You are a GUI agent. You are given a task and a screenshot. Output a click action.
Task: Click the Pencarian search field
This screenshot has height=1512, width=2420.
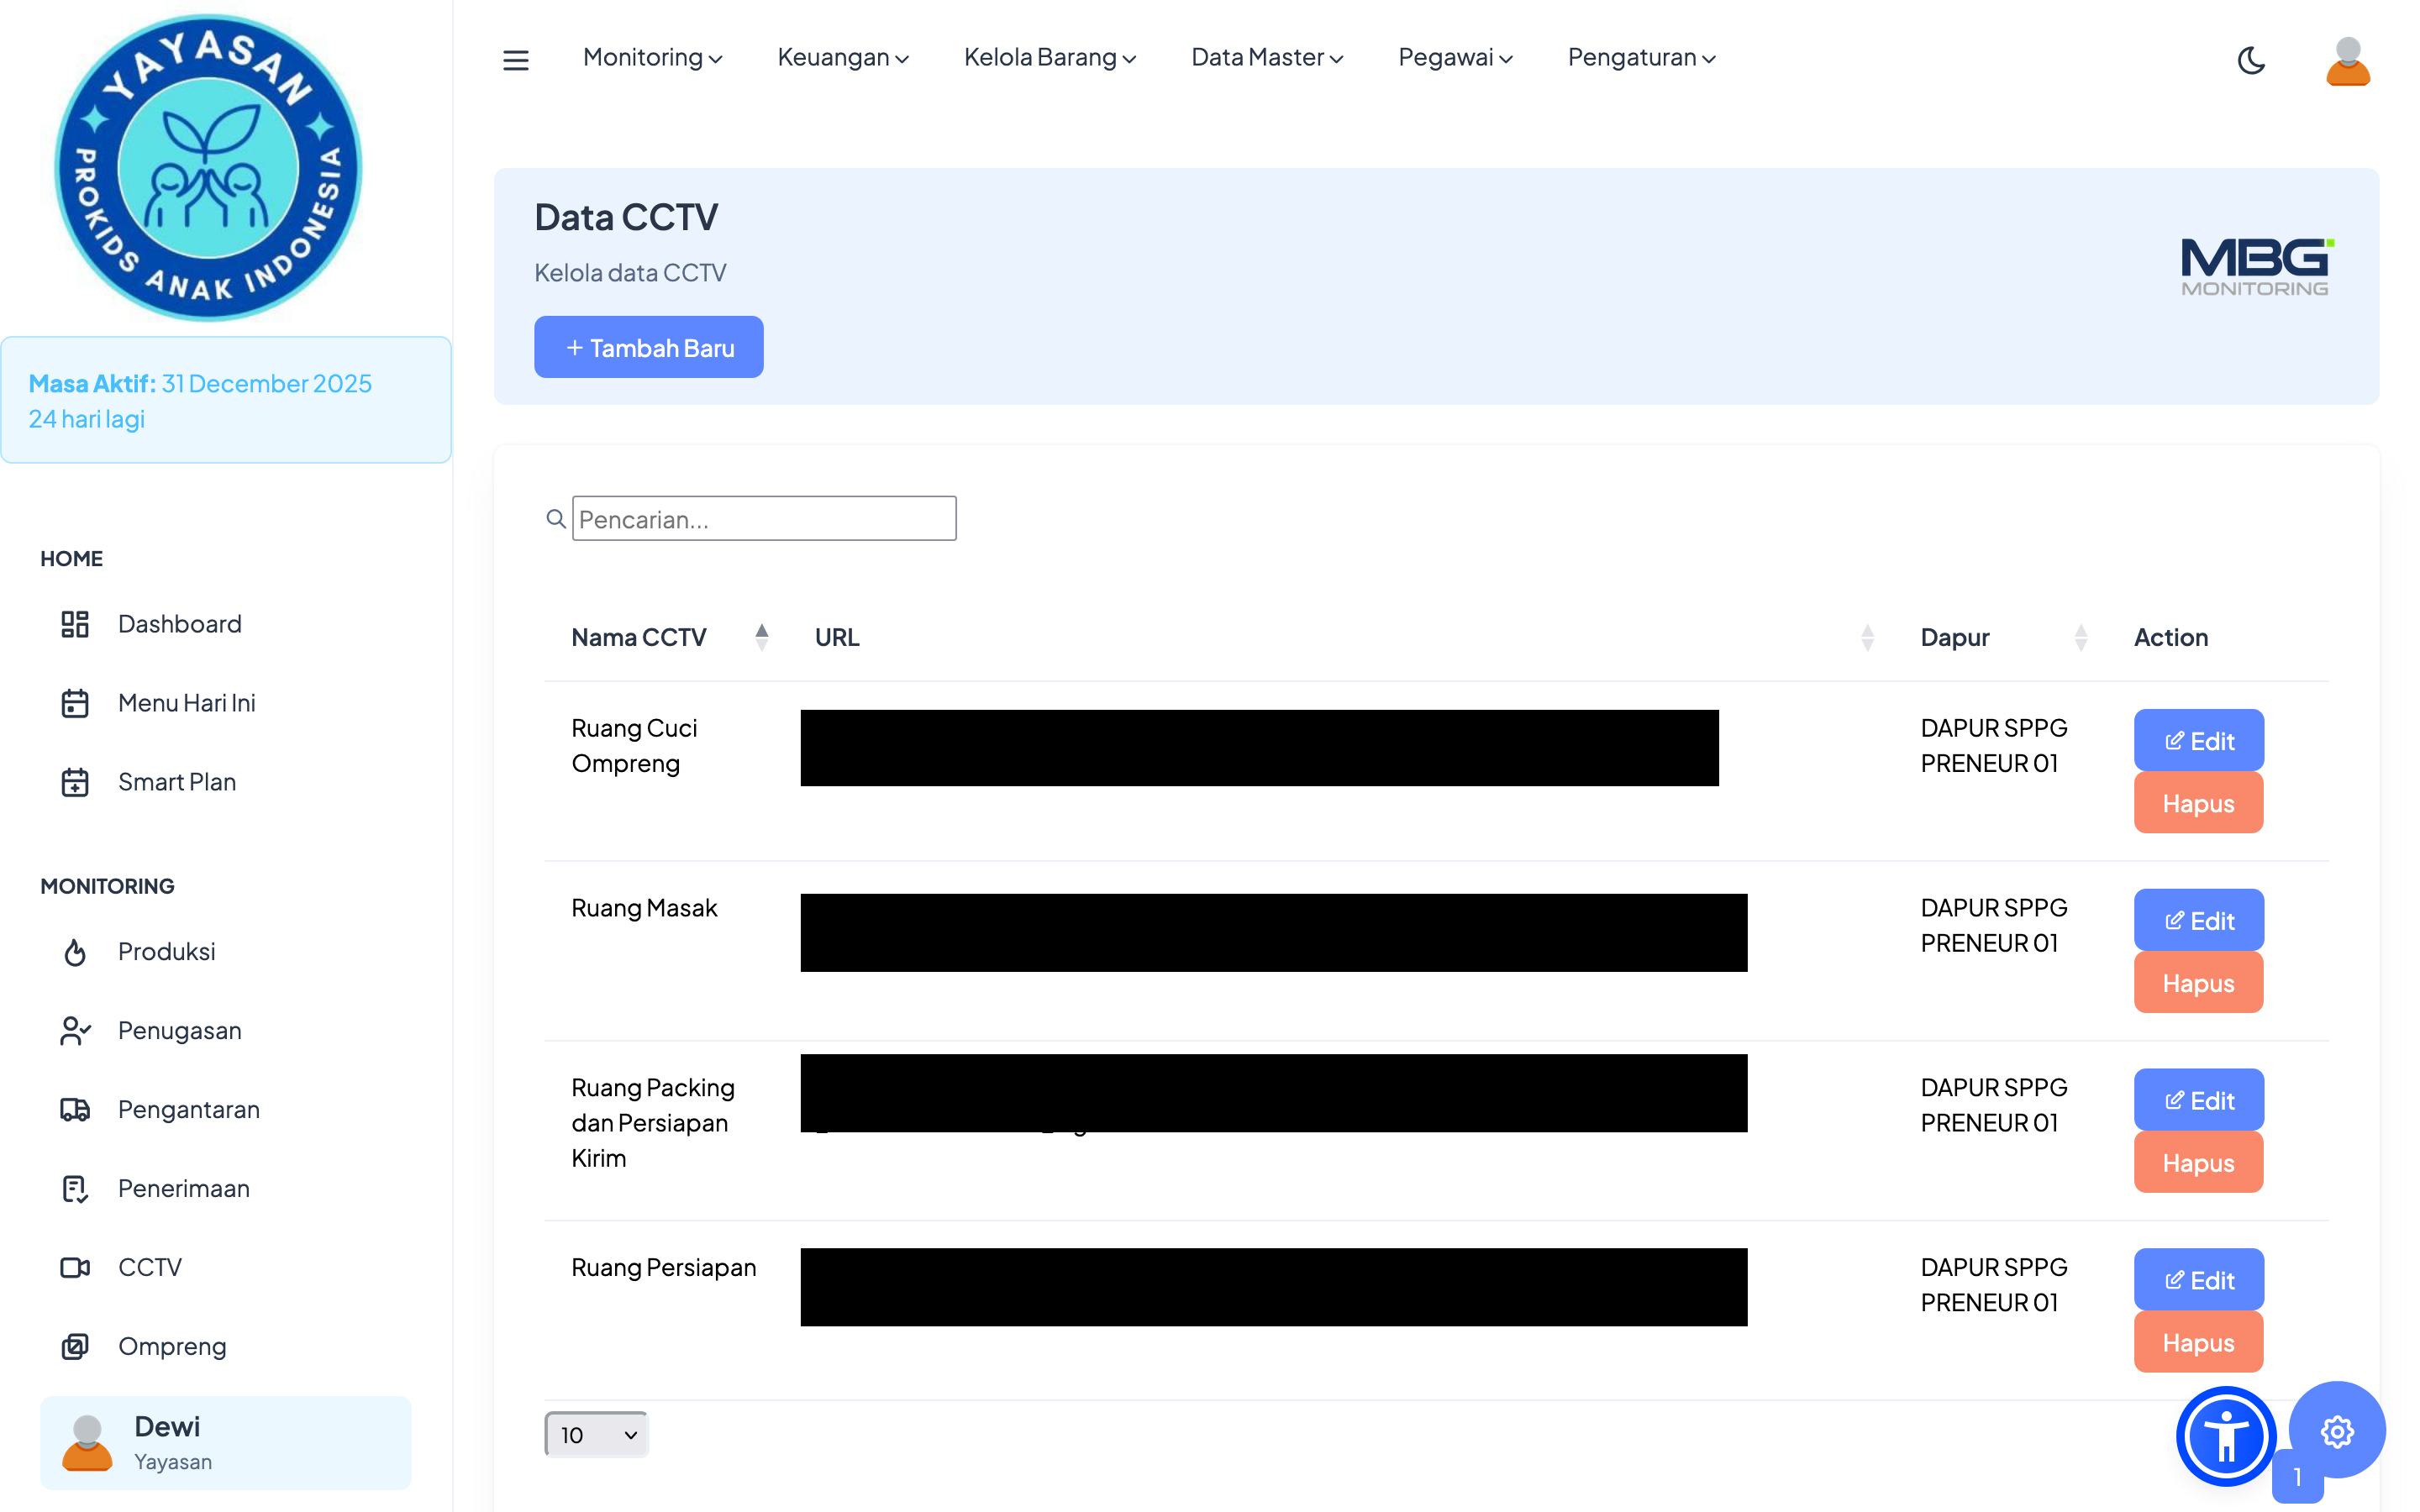pos(764,519)
